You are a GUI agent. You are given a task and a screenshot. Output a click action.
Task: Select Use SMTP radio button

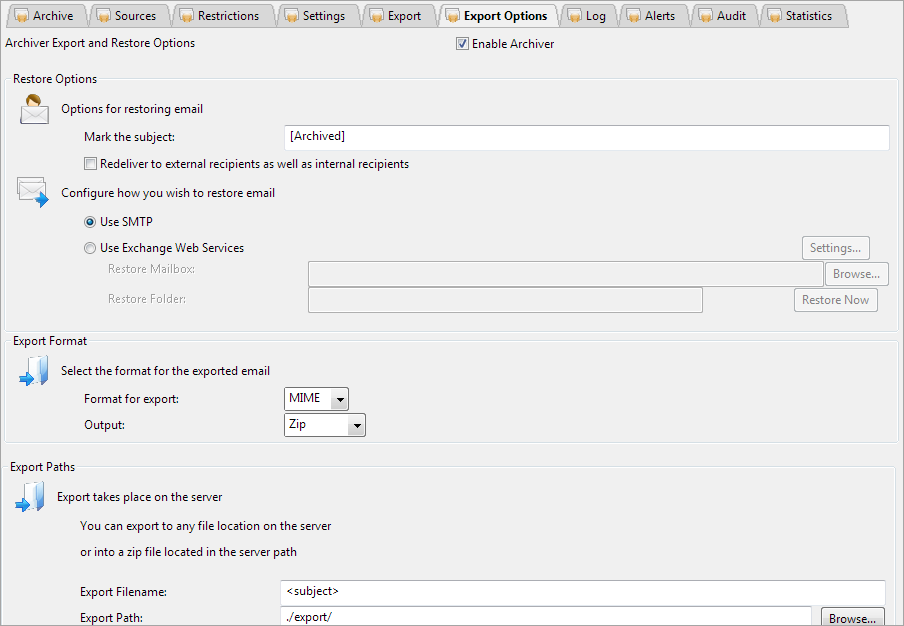[90, 222]
